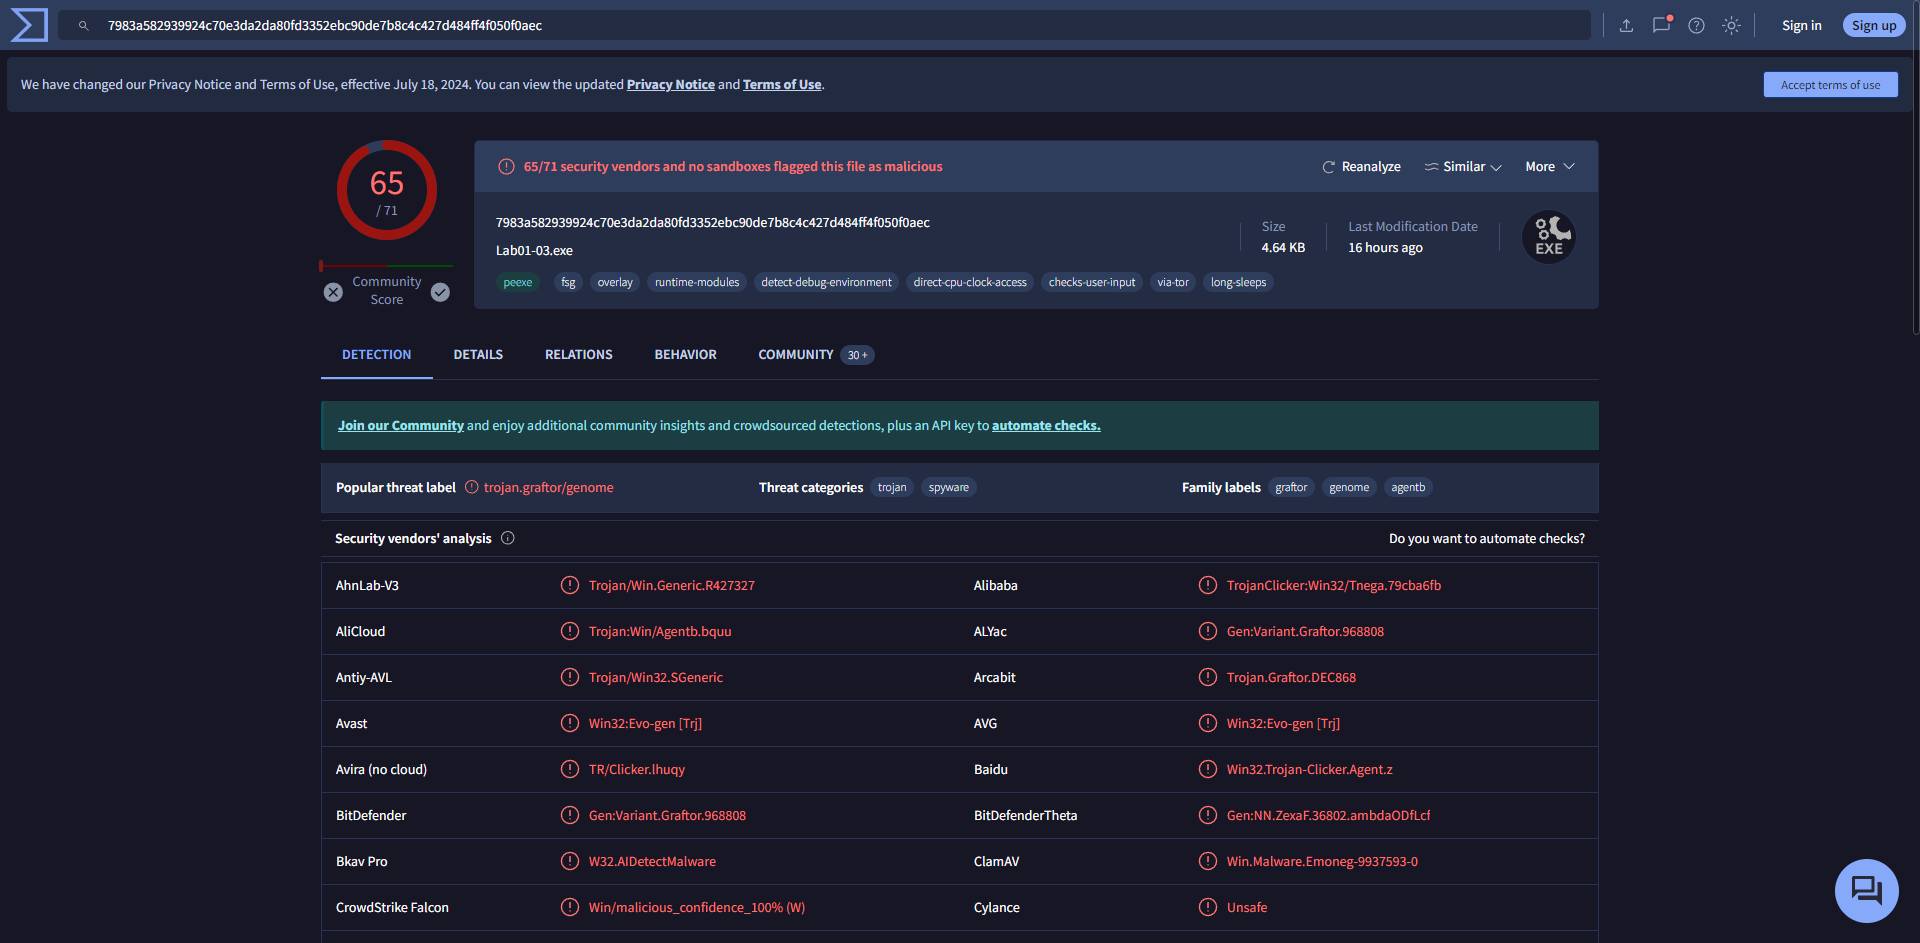The width and height of the screenshot is (1920, 943).
Task: Click the spyware threat category chip
Action: coord(949,488)
